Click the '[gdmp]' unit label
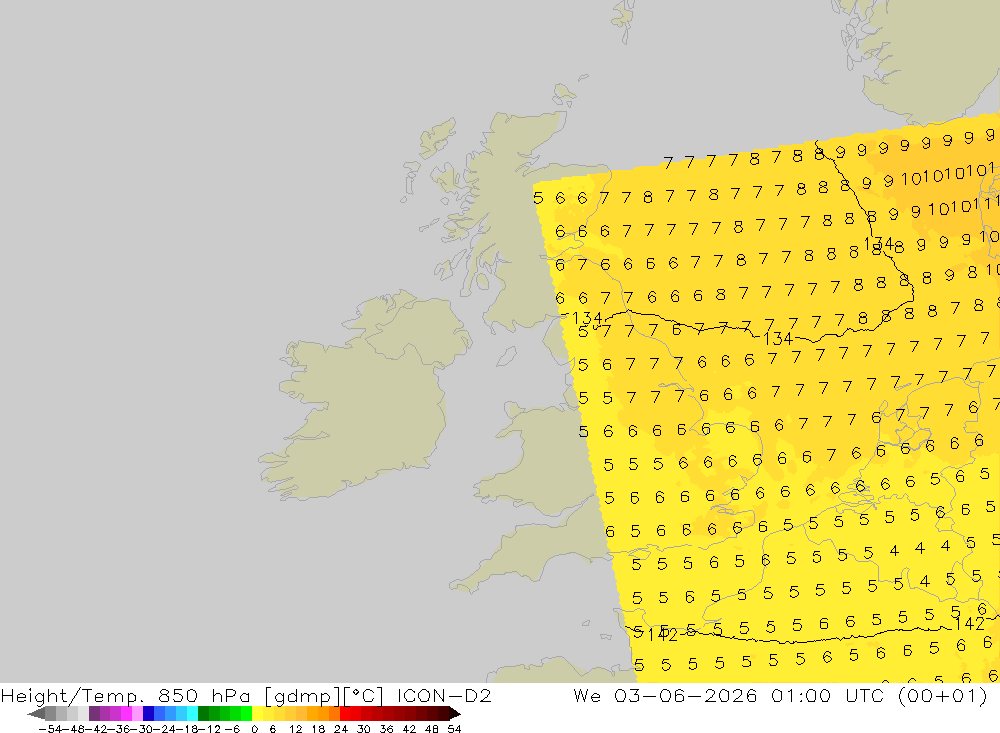1000x733 pixels. pos(303,695)
